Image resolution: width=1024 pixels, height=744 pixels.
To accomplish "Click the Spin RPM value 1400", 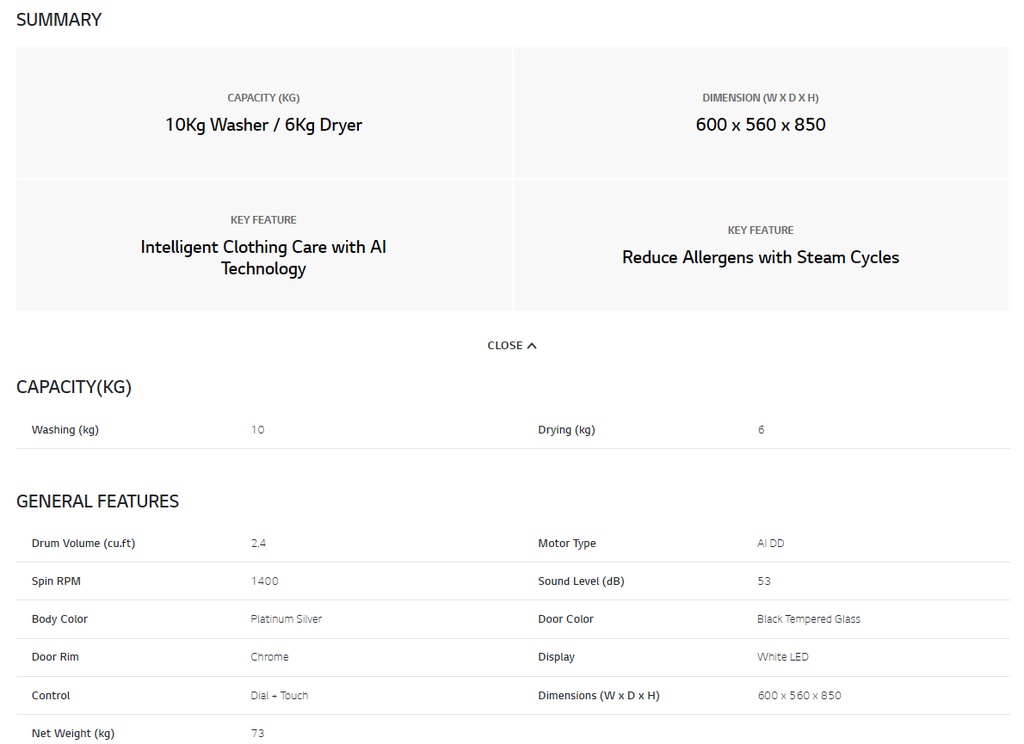I will 264,581.
